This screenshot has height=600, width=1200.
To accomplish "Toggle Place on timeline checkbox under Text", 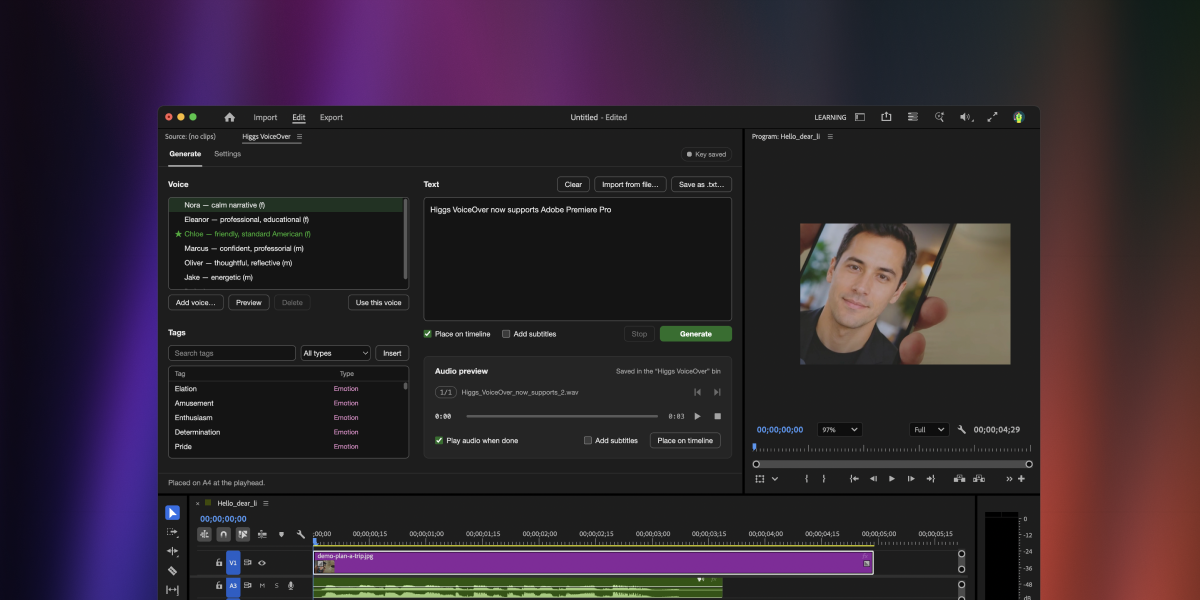I will (428, 334).
